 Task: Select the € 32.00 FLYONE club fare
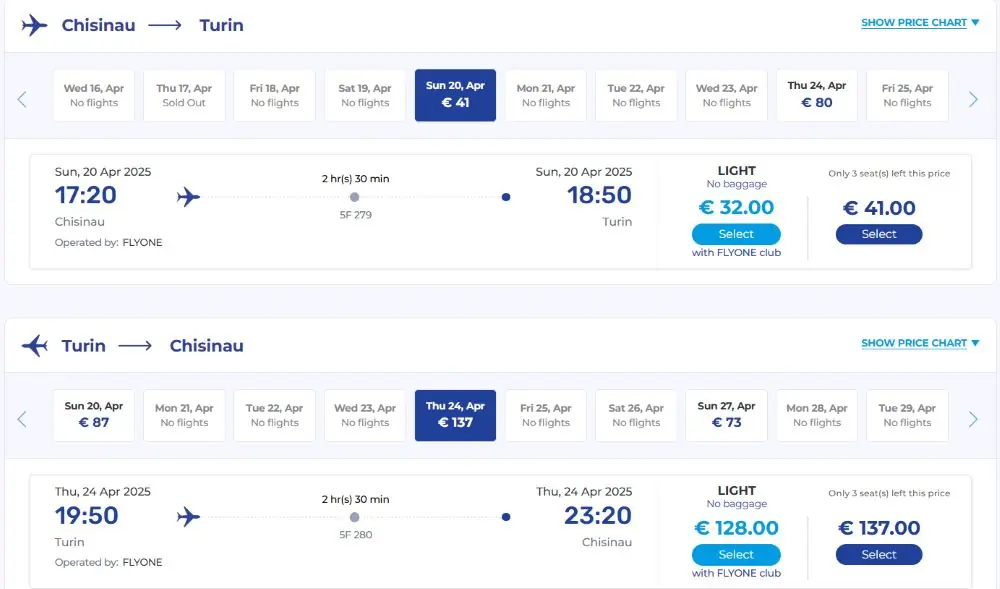[736, 234]
